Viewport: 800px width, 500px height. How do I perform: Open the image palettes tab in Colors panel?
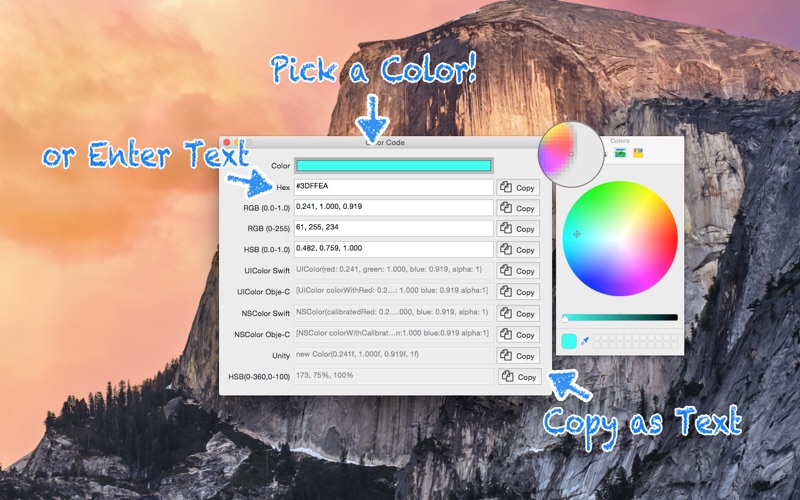(x=620, y=153)
